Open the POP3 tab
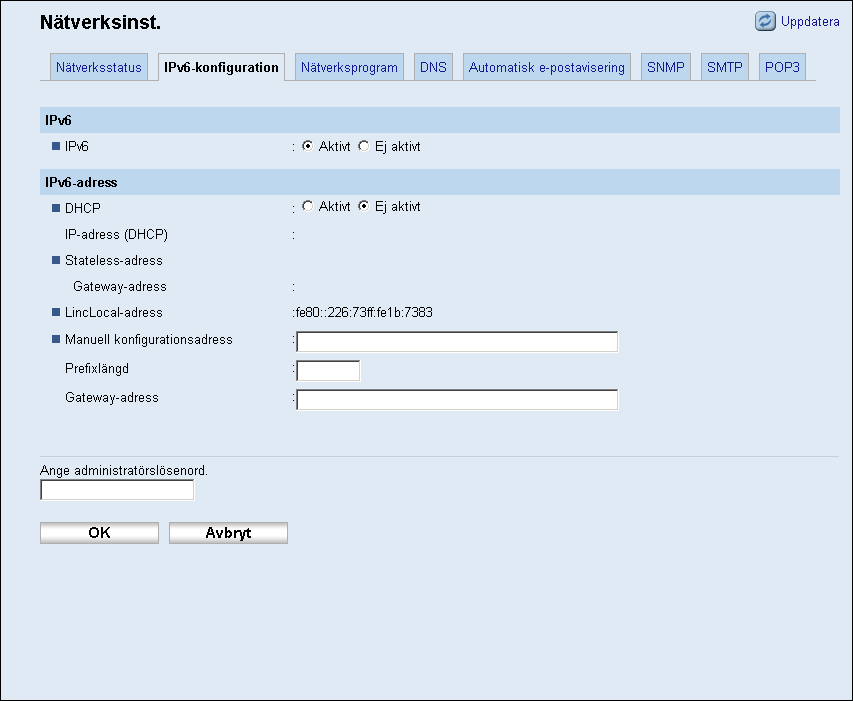The width and height of the screenshot is (853, 701). click(x=782, y=67)
